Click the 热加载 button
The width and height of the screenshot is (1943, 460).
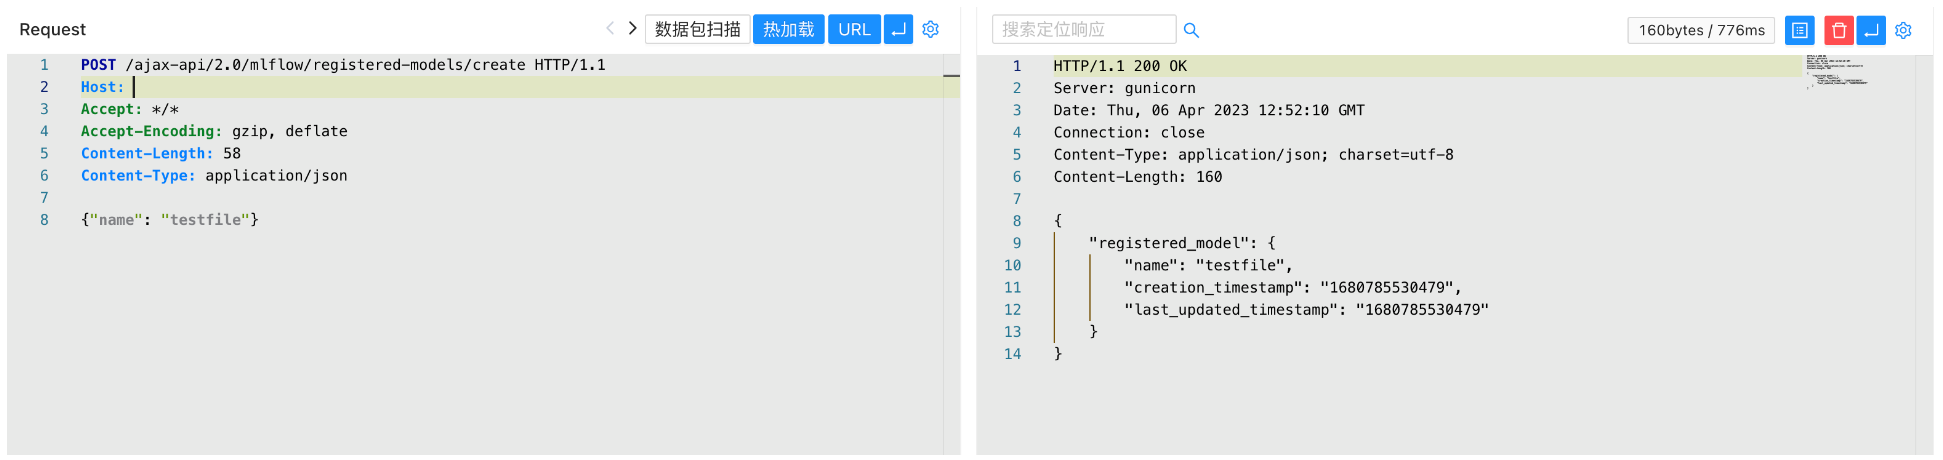point(788,29)
